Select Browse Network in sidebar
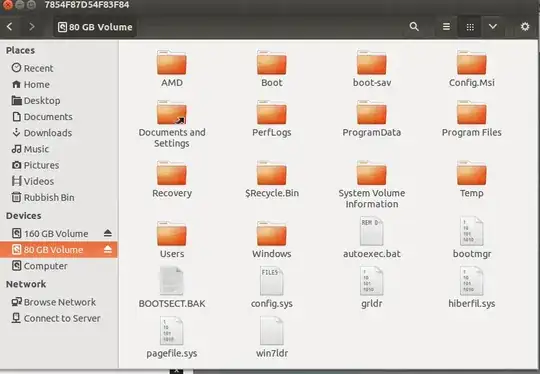Viewport: 540px width, 374px height. point(53,302)
